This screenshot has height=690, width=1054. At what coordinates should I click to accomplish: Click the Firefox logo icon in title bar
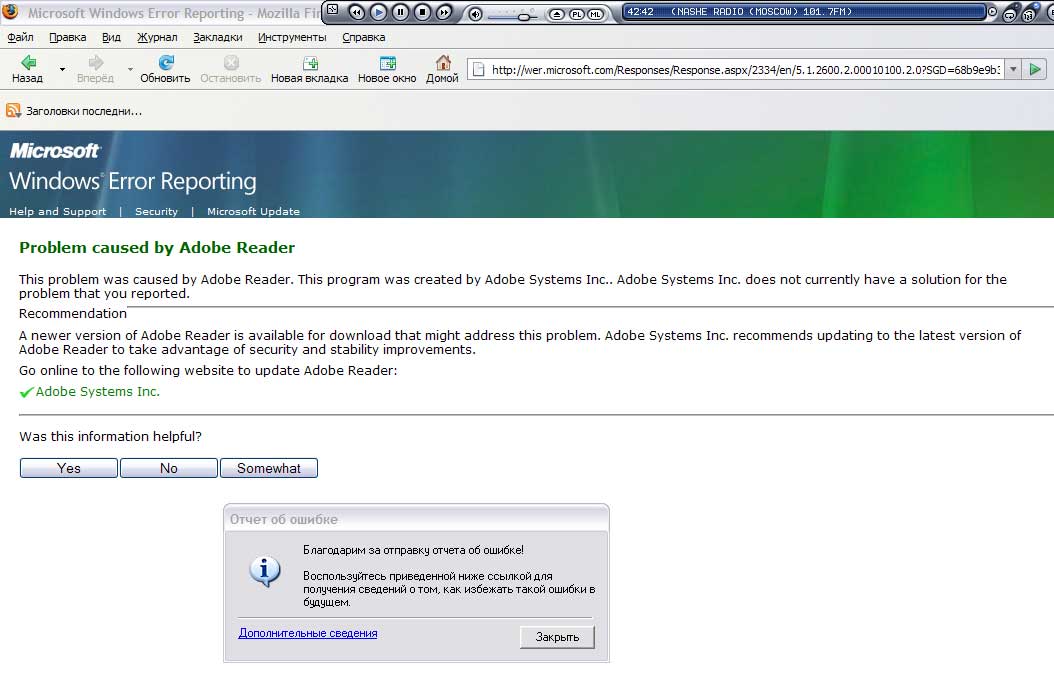coord(10,12)
